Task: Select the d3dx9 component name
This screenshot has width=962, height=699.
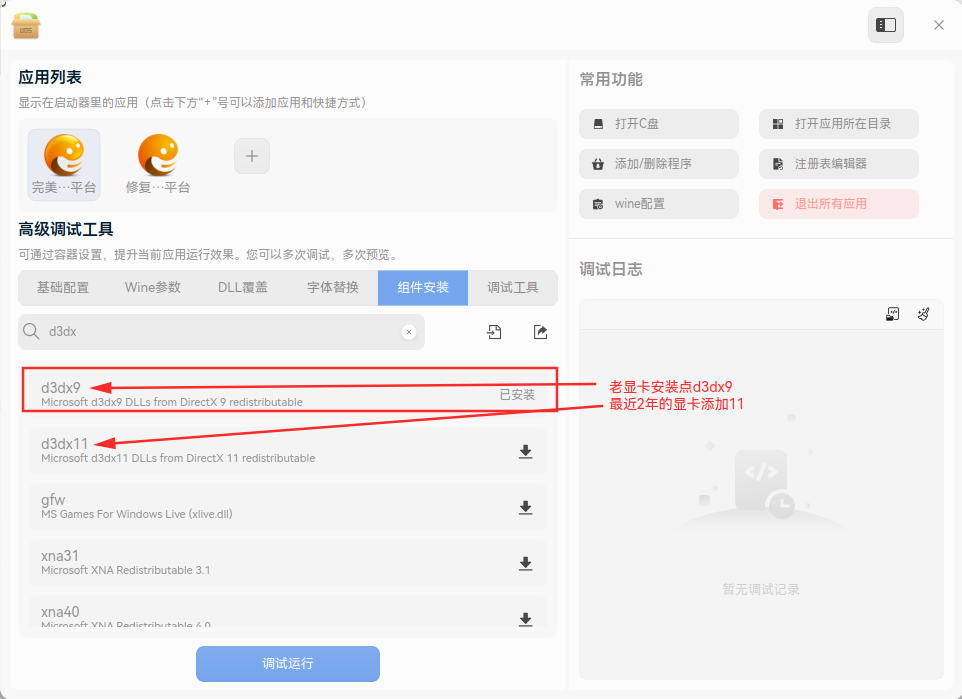Action: [61, 388]
